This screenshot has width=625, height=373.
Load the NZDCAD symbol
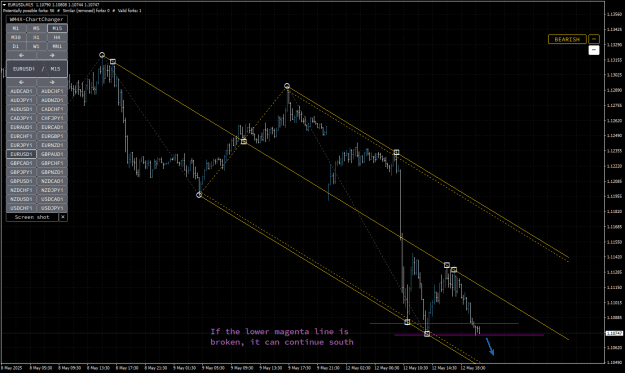(x=52, y=181)
